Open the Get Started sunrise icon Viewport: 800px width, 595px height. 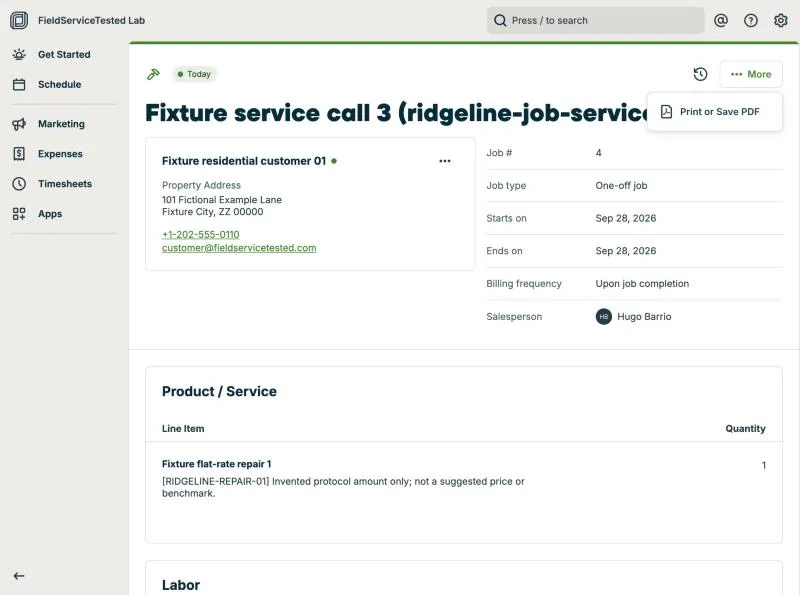pyautogui.click(x=19, y=54)
